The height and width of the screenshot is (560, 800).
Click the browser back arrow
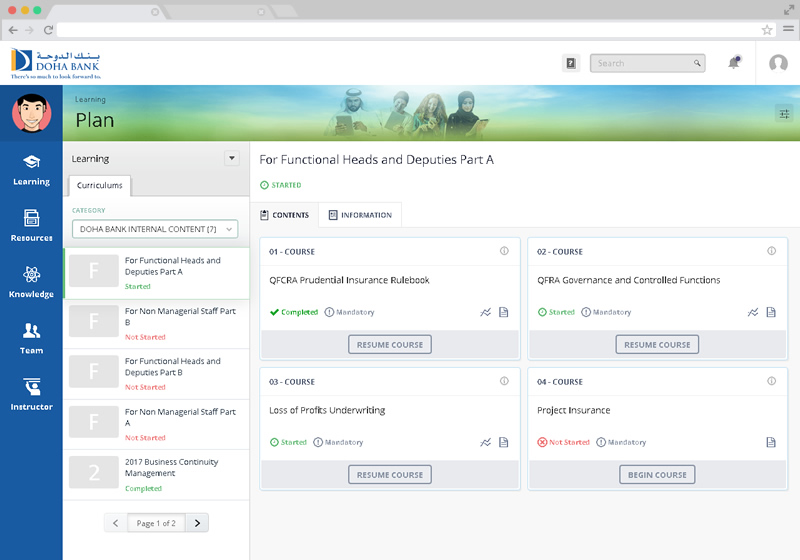pyautogui.click(x=13, y=30)
